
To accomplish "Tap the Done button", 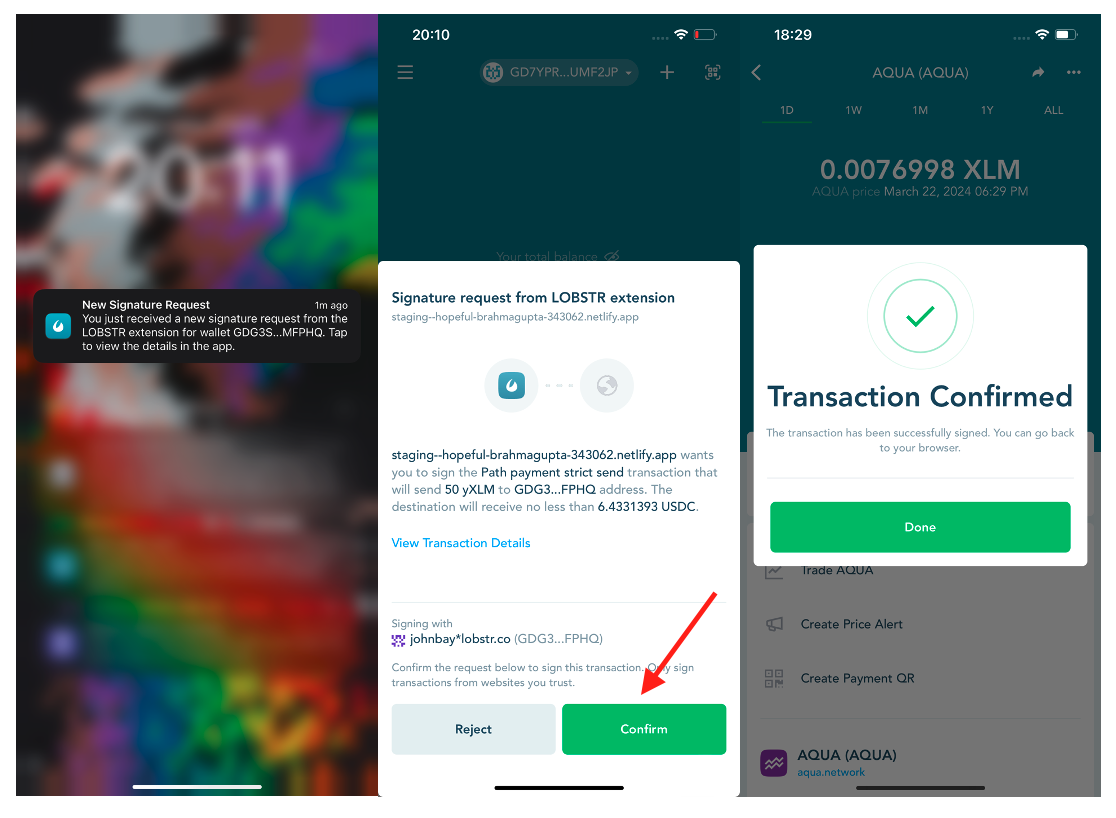I will tap(920, 527).
